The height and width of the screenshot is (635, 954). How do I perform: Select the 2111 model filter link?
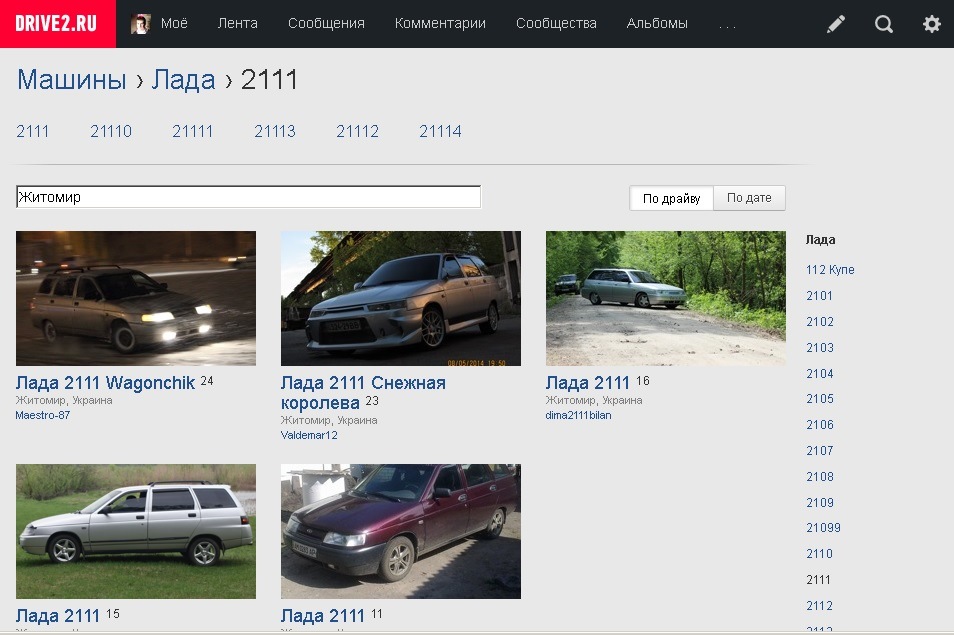[32, 131]
